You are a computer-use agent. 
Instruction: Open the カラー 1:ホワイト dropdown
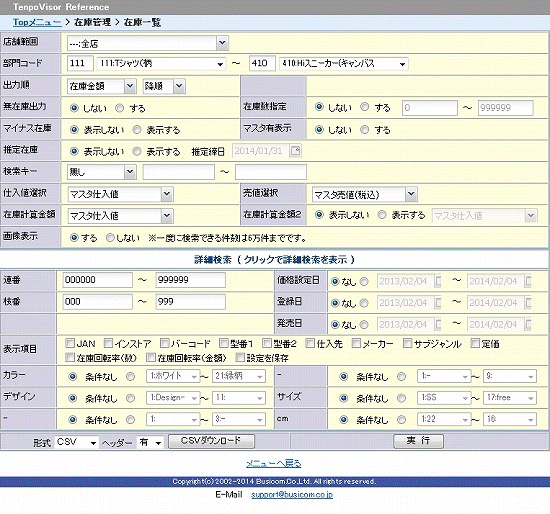click(173, 376)
